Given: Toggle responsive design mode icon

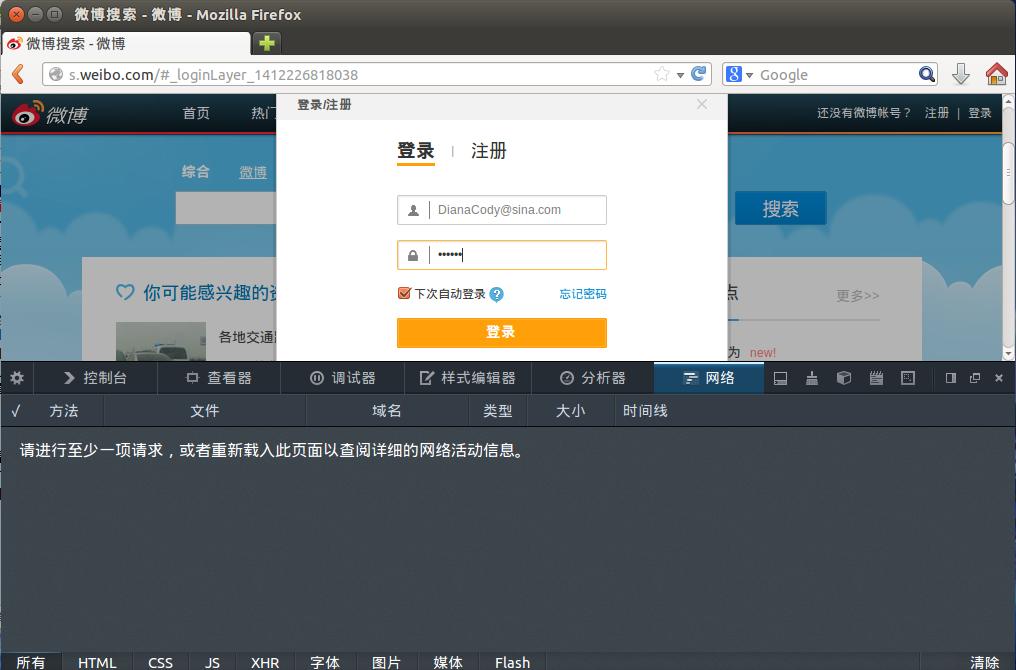Looking at the screenshot, I should 908,378.
